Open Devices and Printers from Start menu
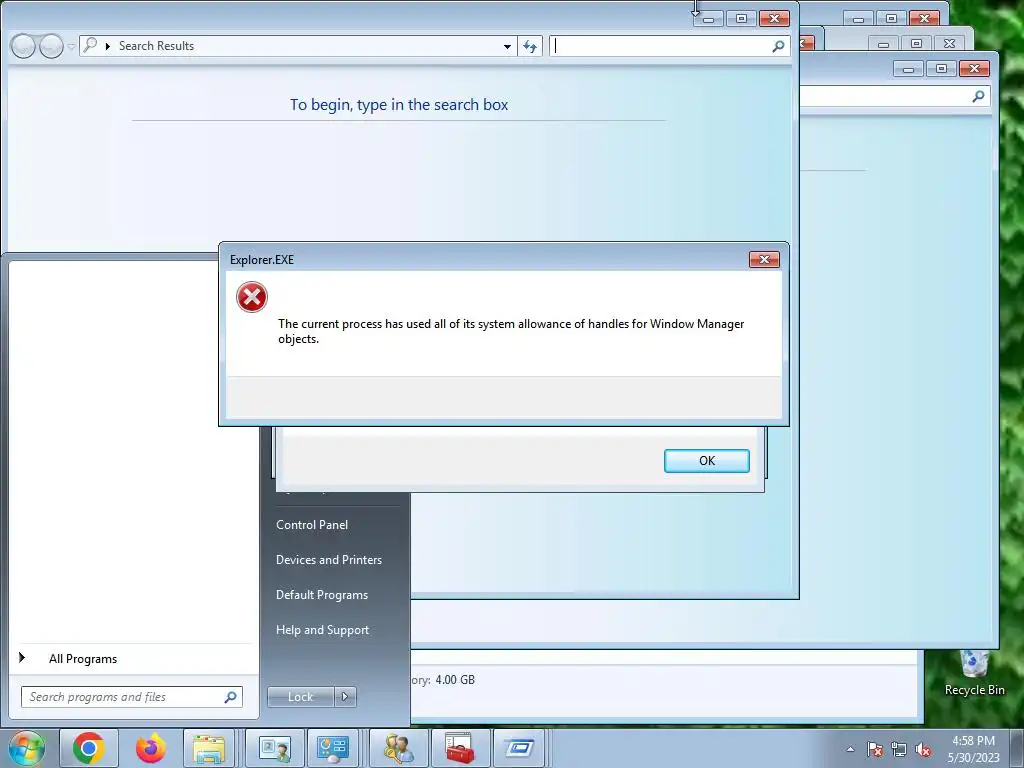The height and width of the screenshot is (768, 1024). click(x=328, y=560)
